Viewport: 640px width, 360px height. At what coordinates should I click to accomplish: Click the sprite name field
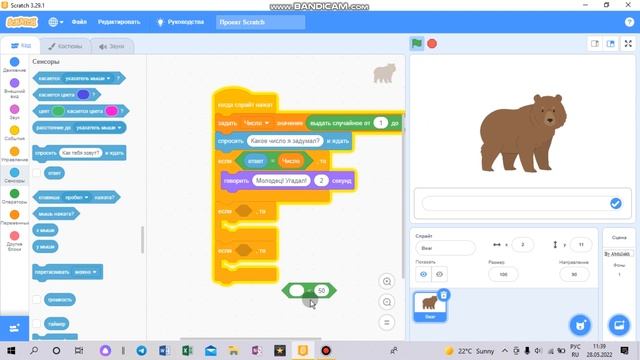445,248
